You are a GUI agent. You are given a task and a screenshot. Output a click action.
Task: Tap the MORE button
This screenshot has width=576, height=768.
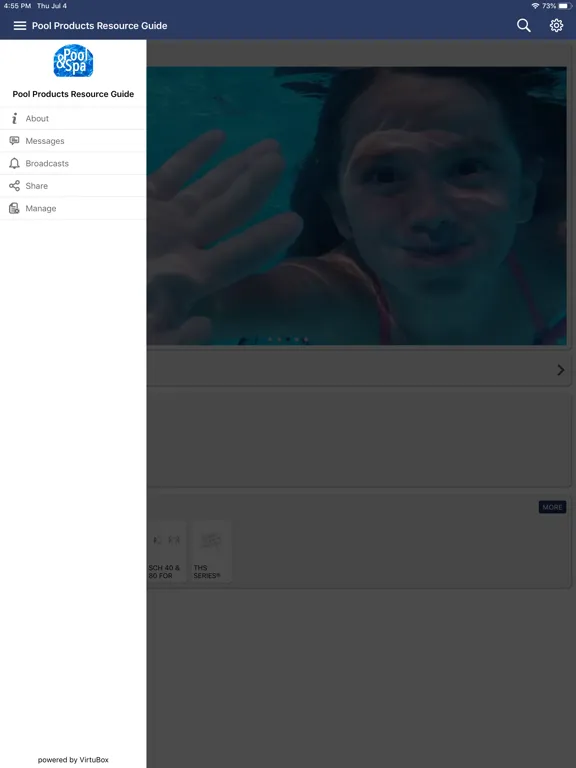point(552,507)
